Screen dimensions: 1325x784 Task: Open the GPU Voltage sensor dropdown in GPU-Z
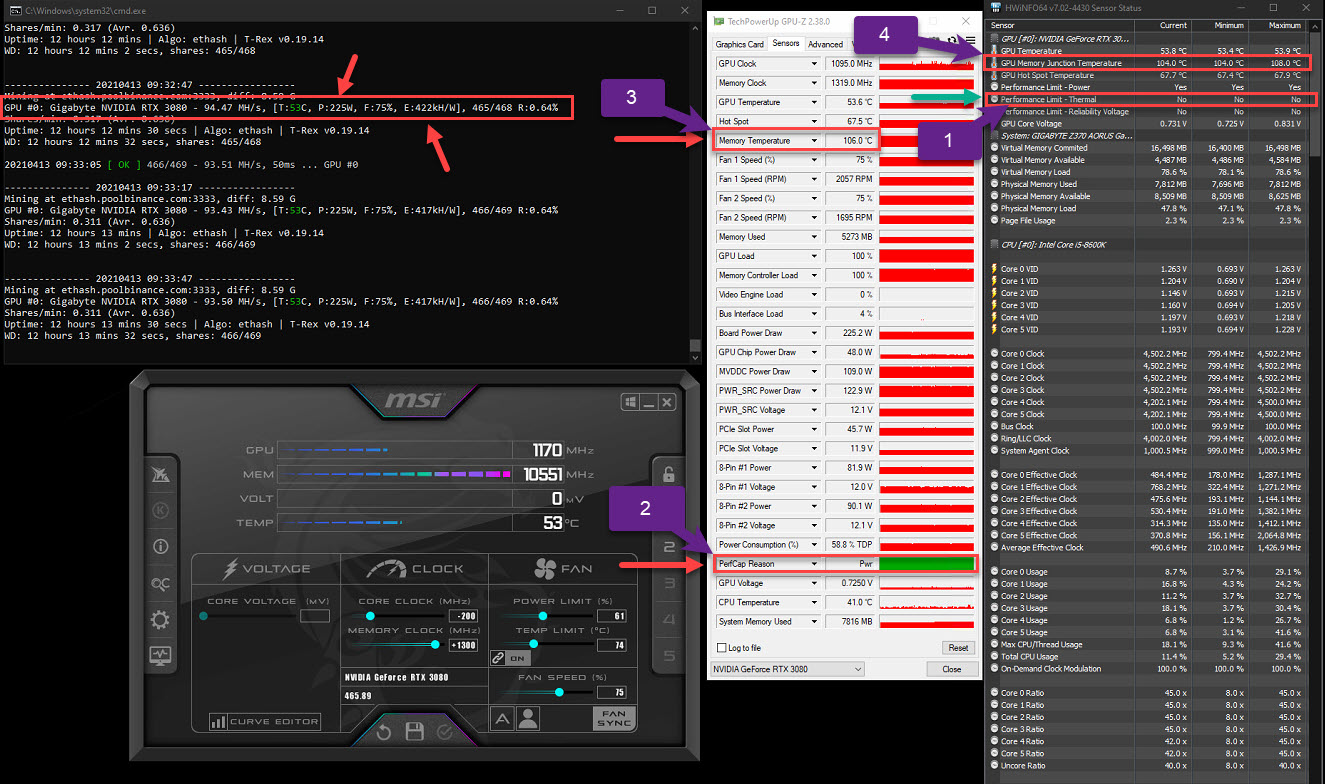click(x=814, y=583)
